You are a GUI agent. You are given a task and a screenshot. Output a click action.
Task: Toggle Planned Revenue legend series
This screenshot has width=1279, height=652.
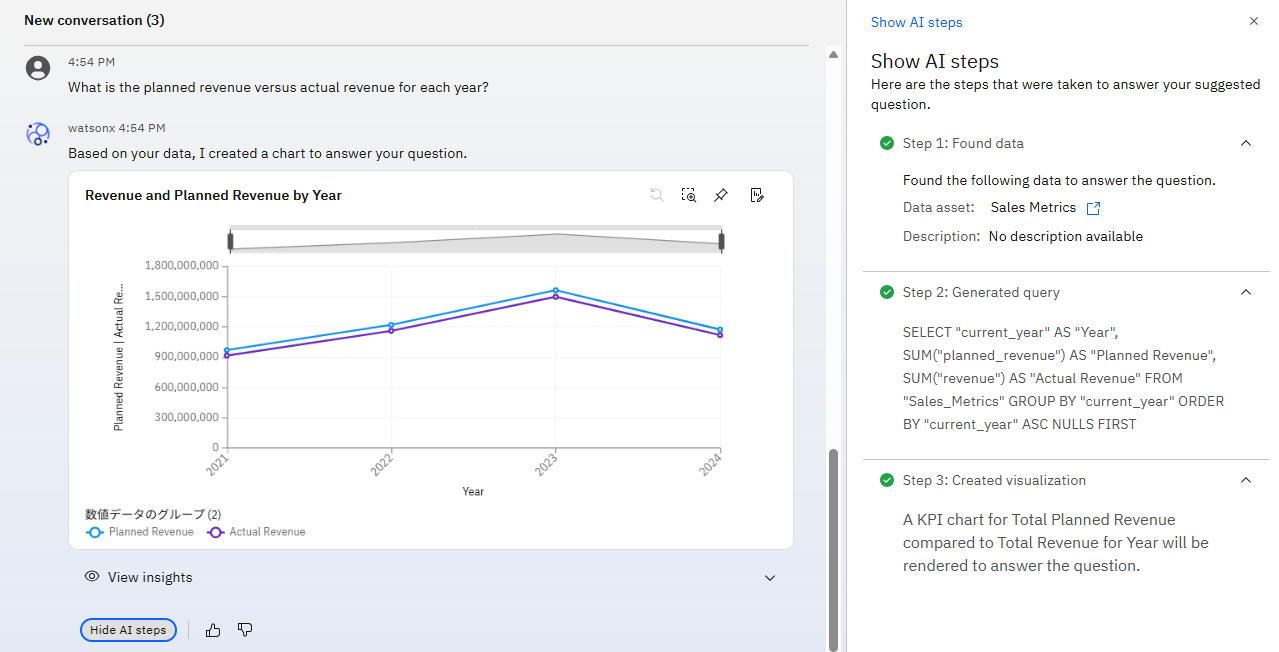point(141,532)
